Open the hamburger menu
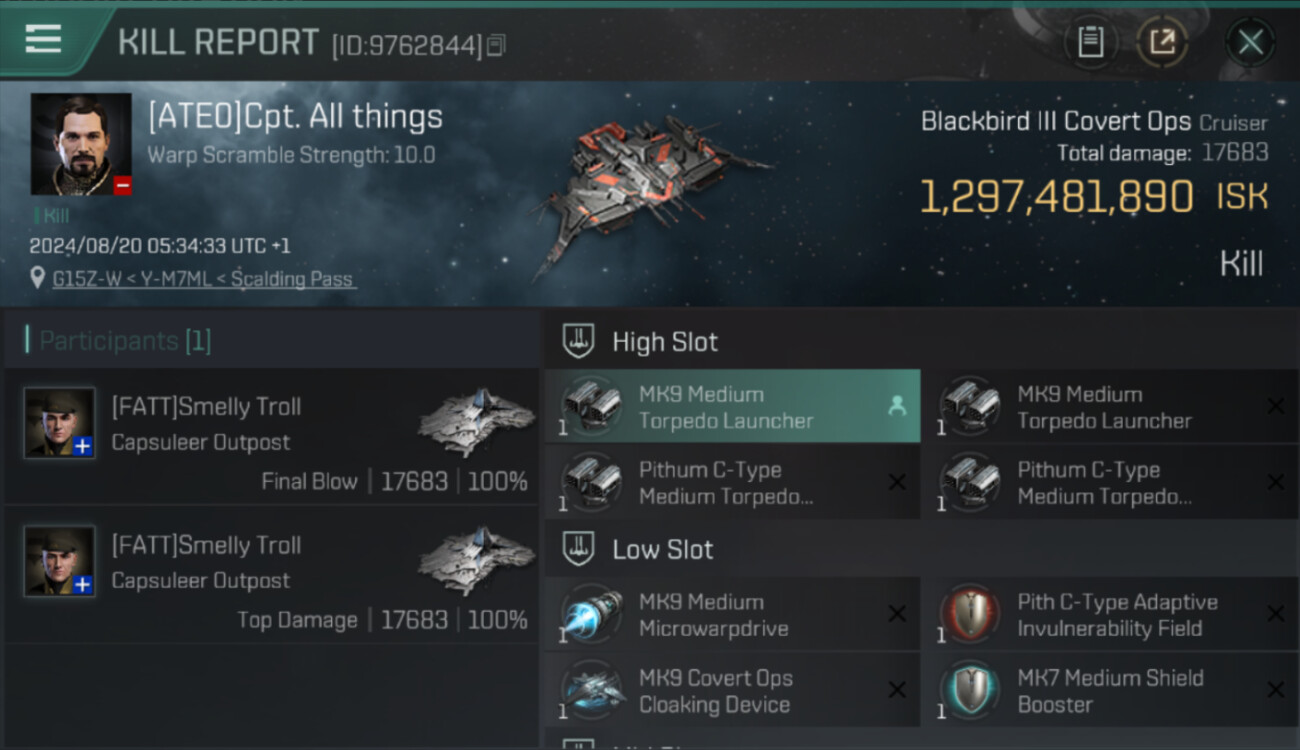This screenshot has height=750, width=1300. (43, 40)
